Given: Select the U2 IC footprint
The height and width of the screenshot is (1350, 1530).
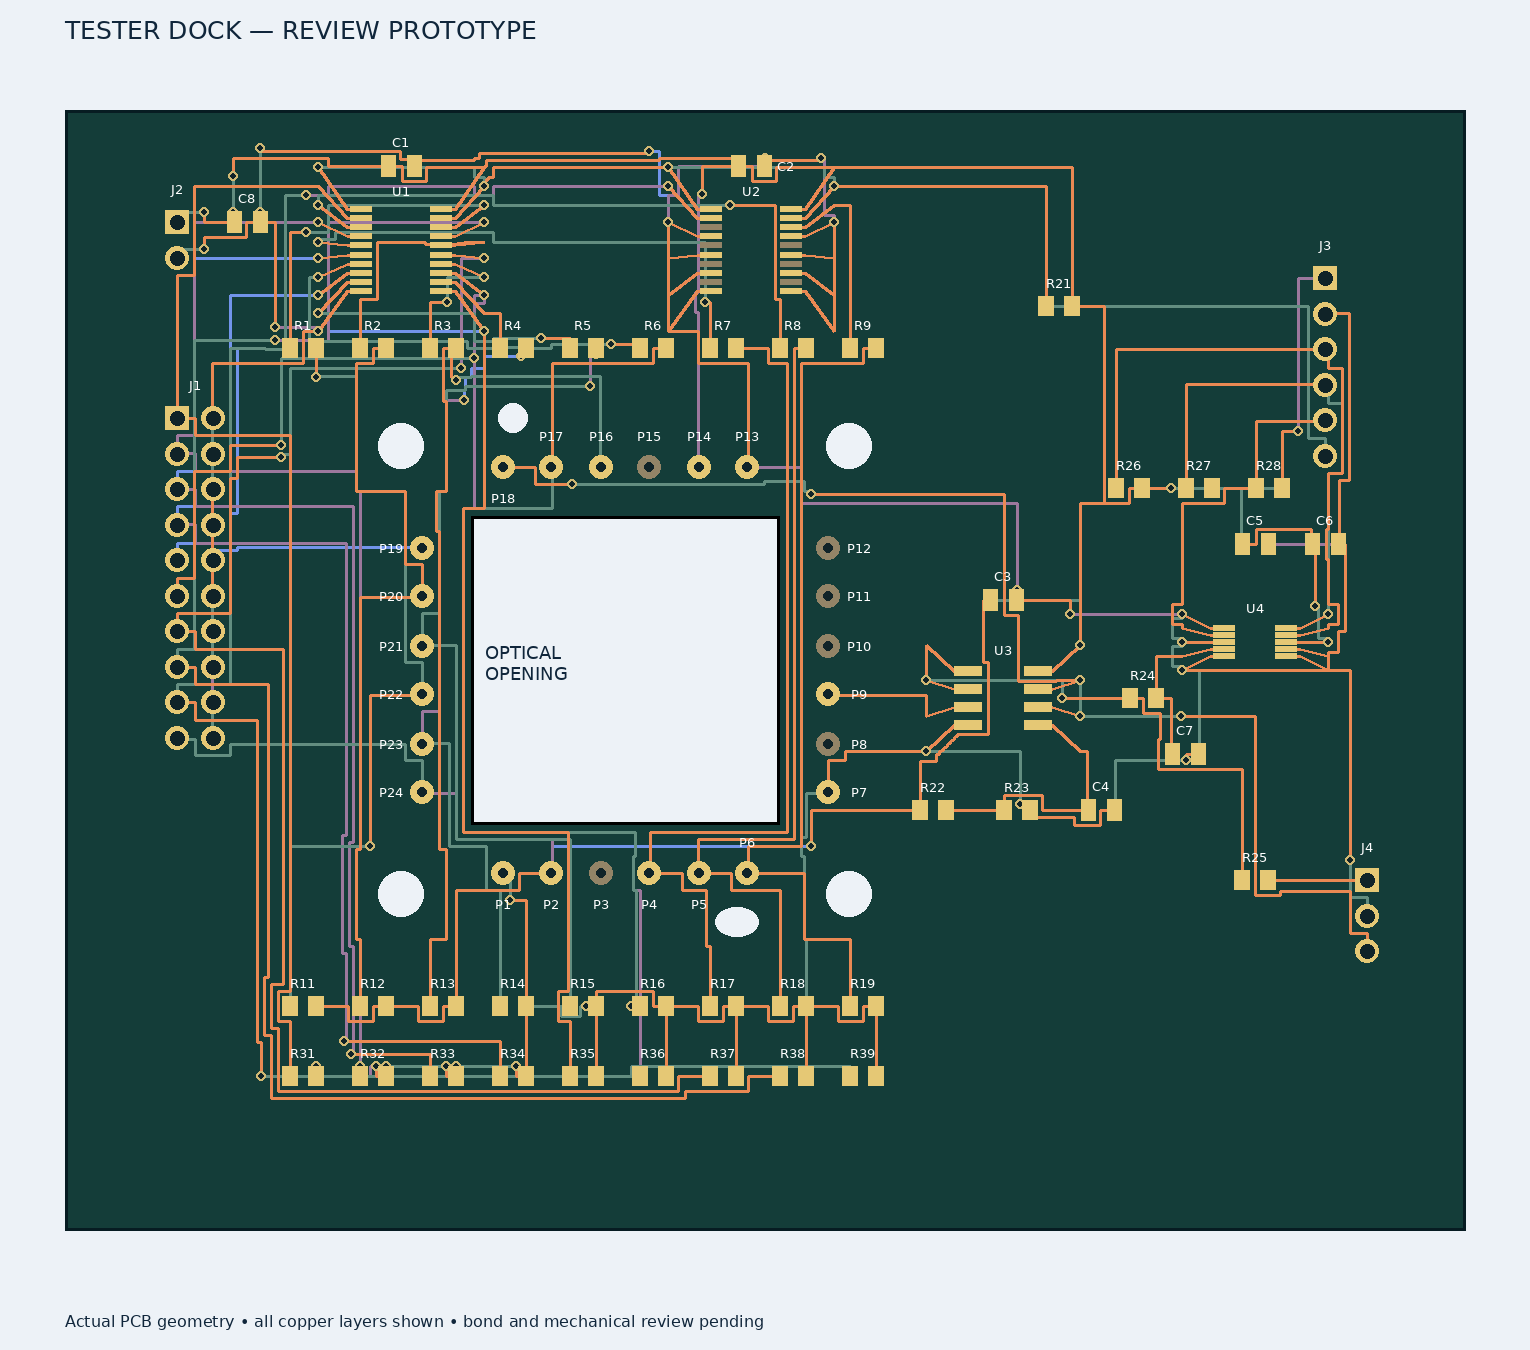Looking at the screenshot, I should (751, 250).
